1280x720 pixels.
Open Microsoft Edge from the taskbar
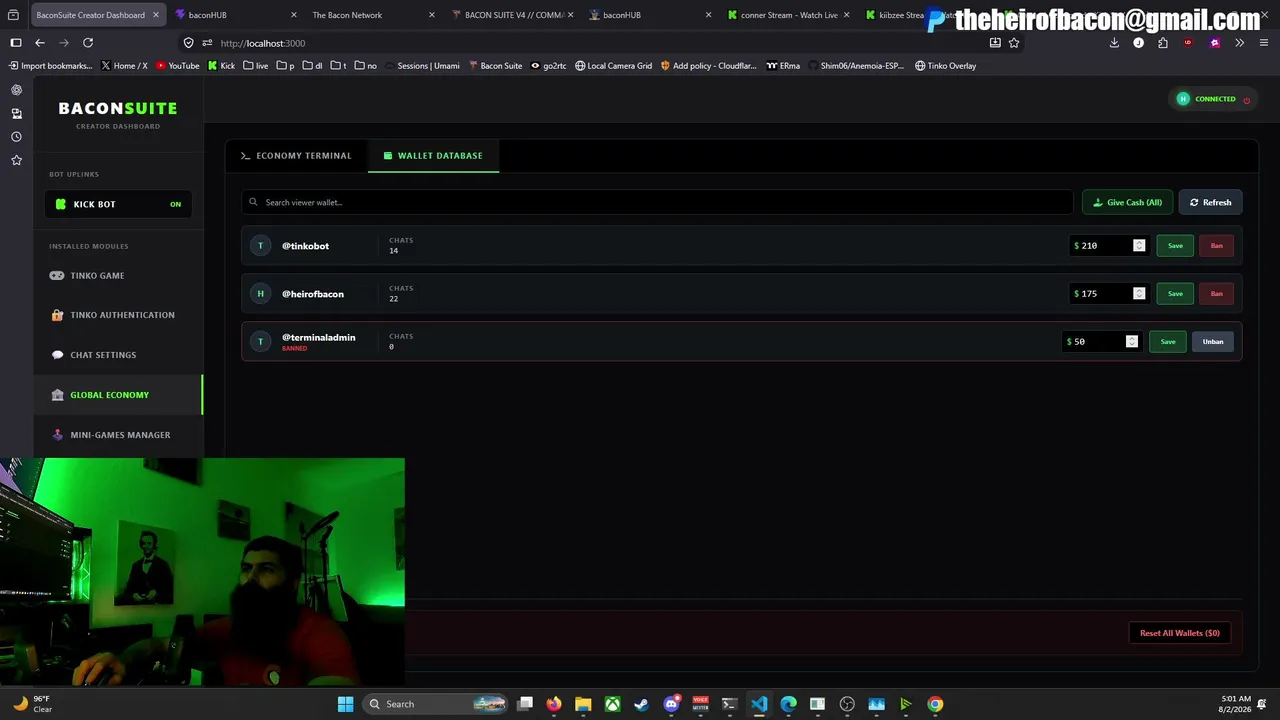point(788,704)
